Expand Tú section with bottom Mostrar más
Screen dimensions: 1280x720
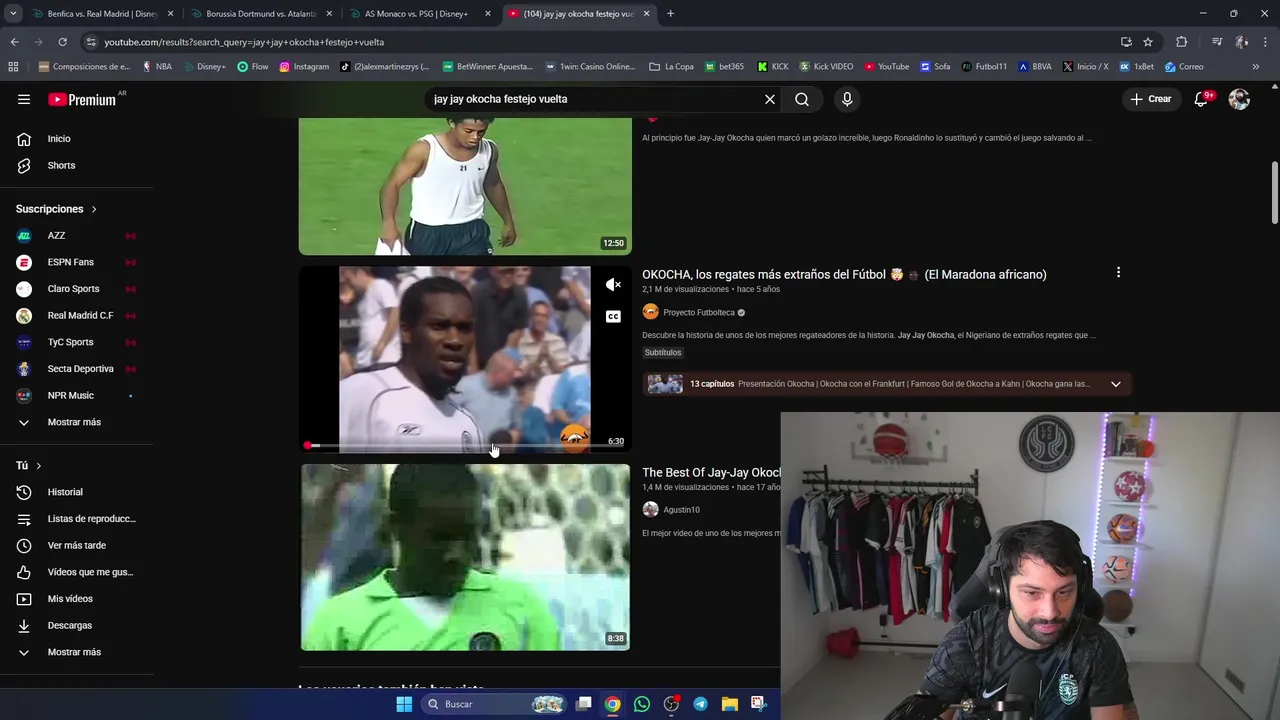pos(76,652)
